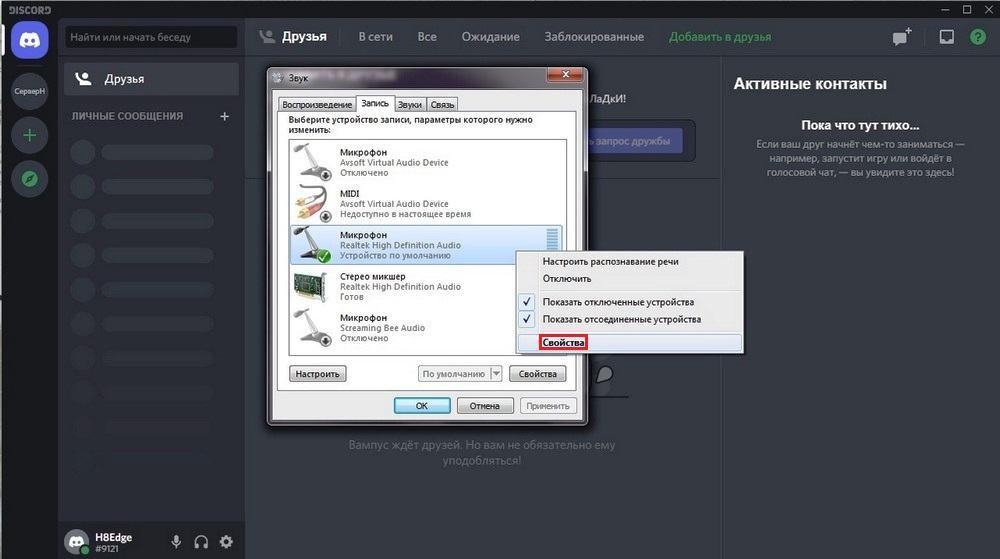Switch to В сети friends tab
This screenshot has height=559, width=1000.
376,37
